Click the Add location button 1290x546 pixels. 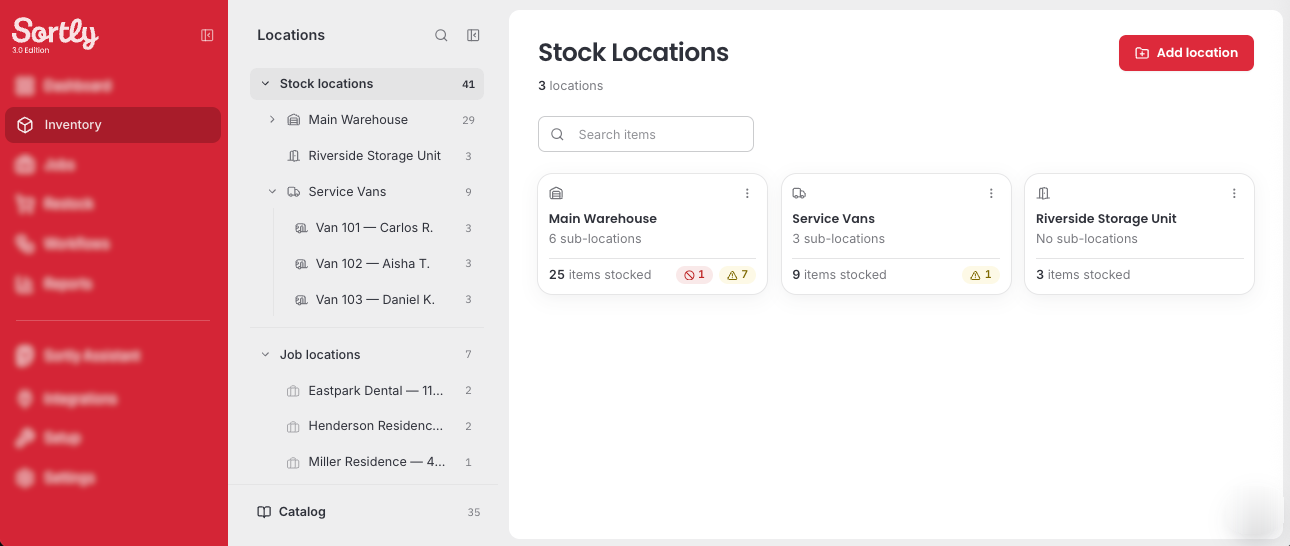click(x=1186, y=53)
